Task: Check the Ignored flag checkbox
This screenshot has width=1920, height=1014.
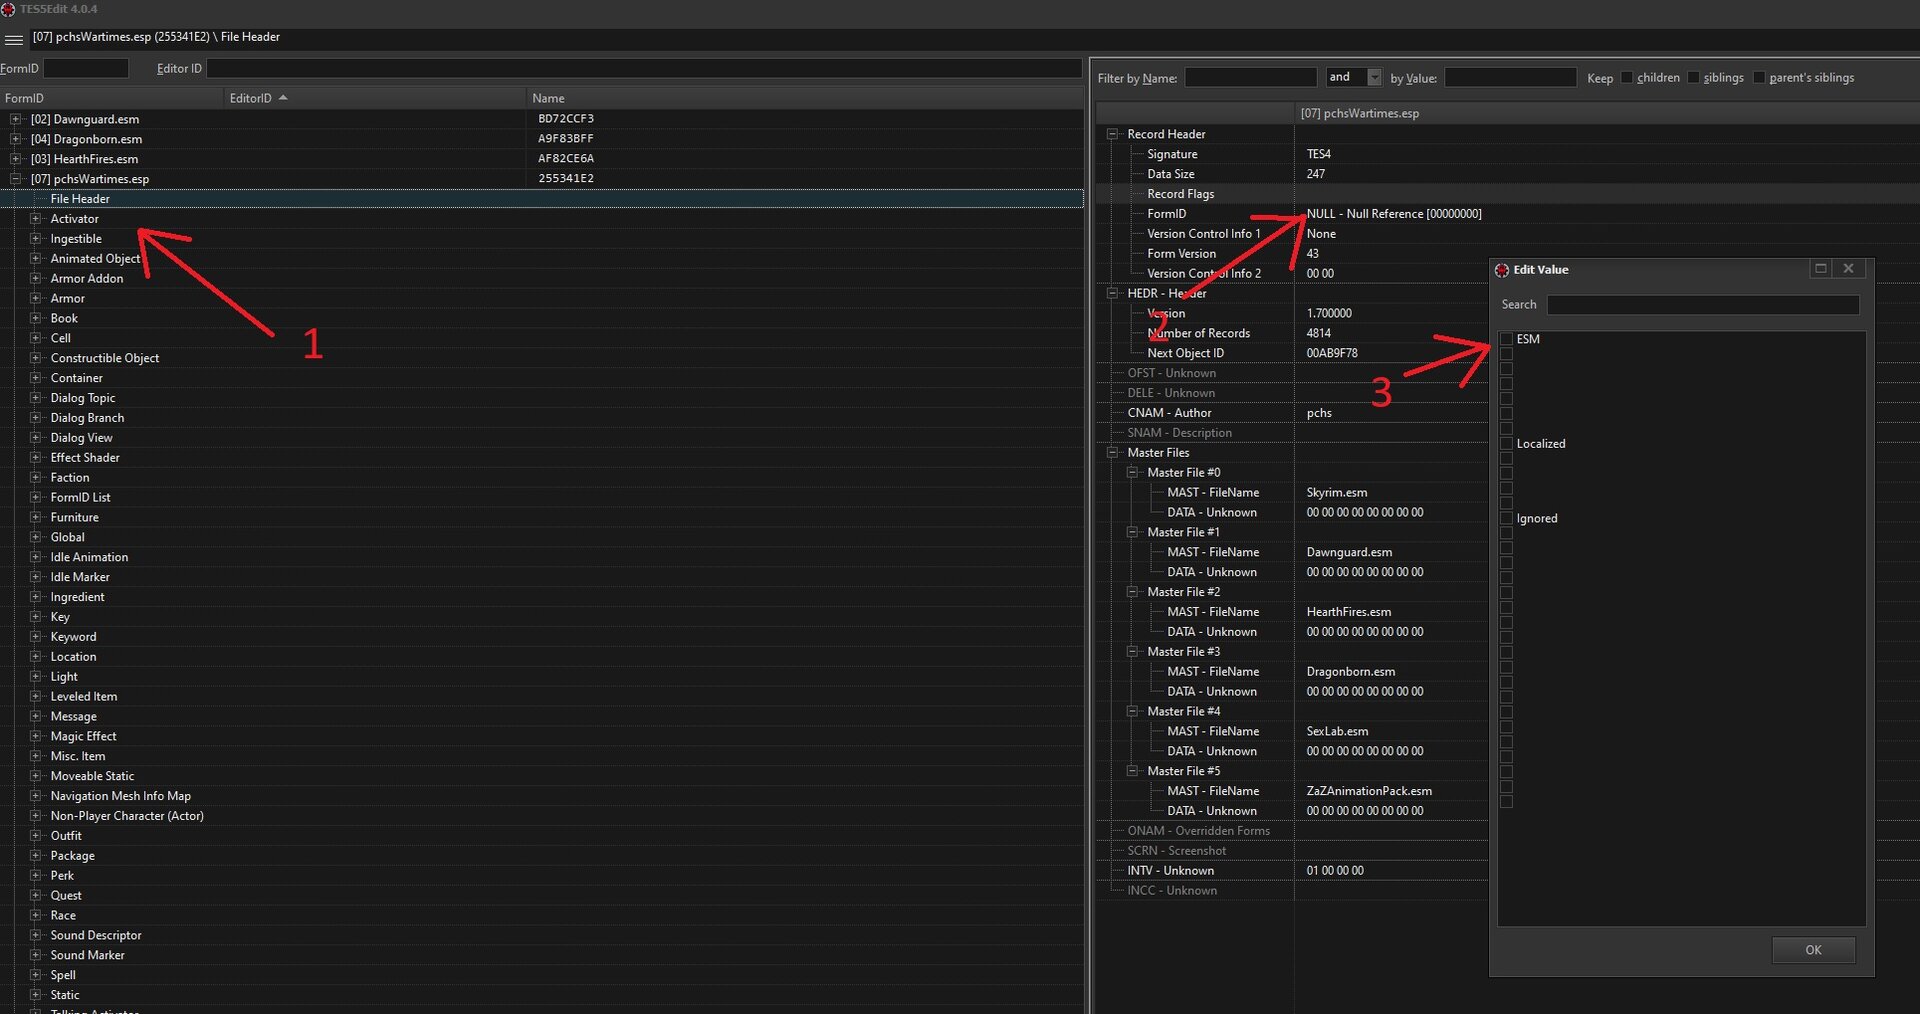Action: (1507, 519)
